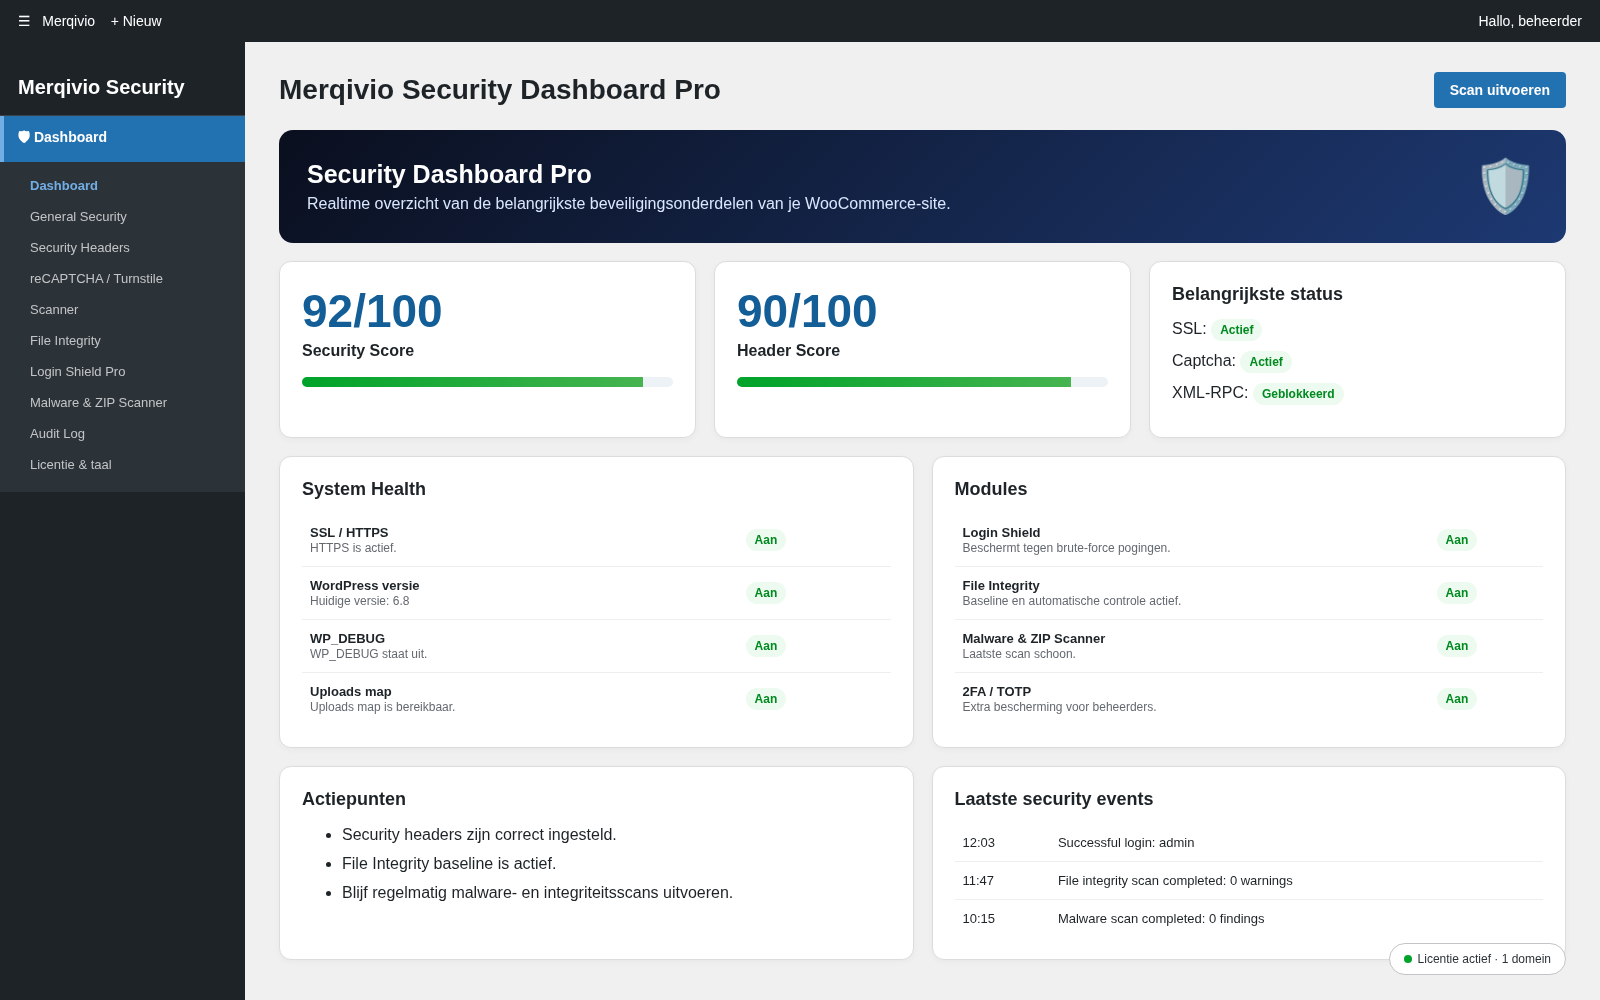
Task: Click 'Baseline en automatische controle actief.' text
Action: (1071, 601)
